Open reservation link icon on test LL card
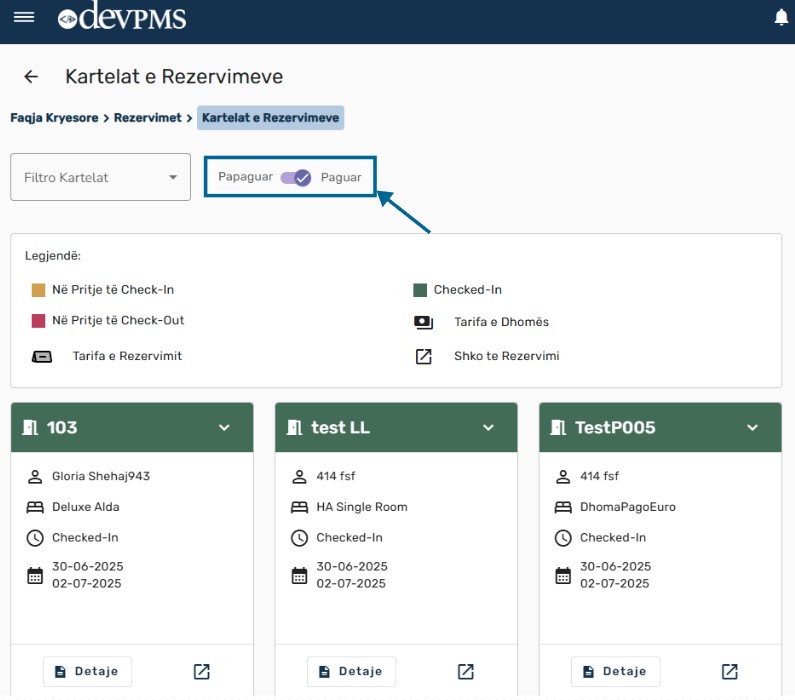This screenshot has width=795, height=700. (x=465, y=671)
